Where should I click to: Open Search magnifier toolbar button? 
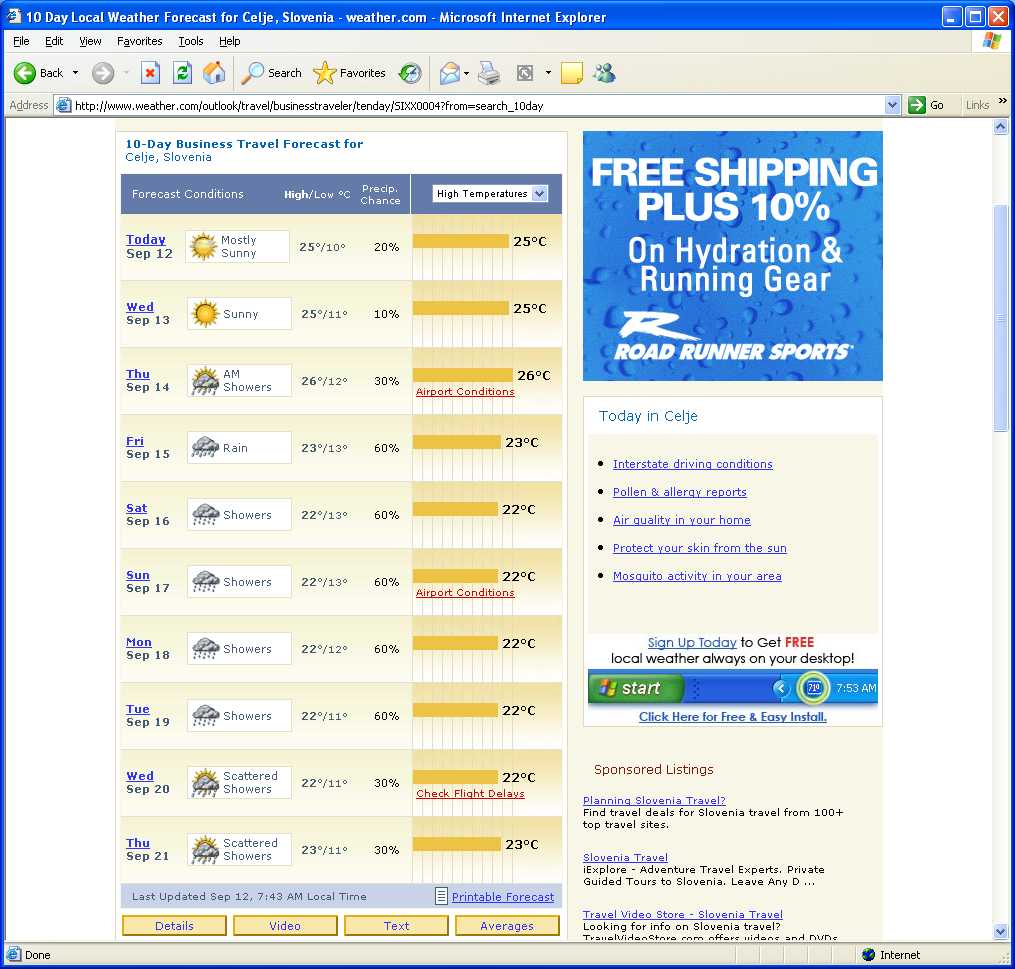[271, 73]
